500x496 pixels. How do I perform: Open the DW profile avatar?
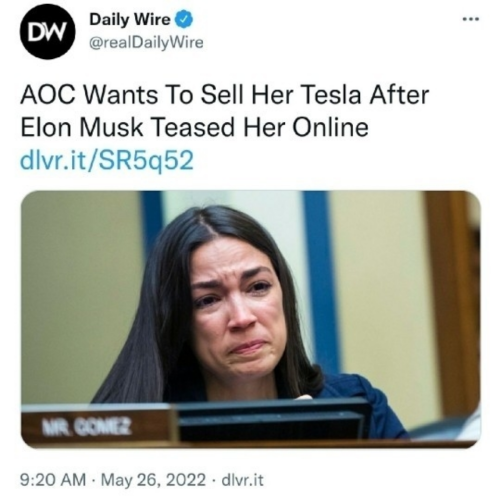[x=47, y=32]
